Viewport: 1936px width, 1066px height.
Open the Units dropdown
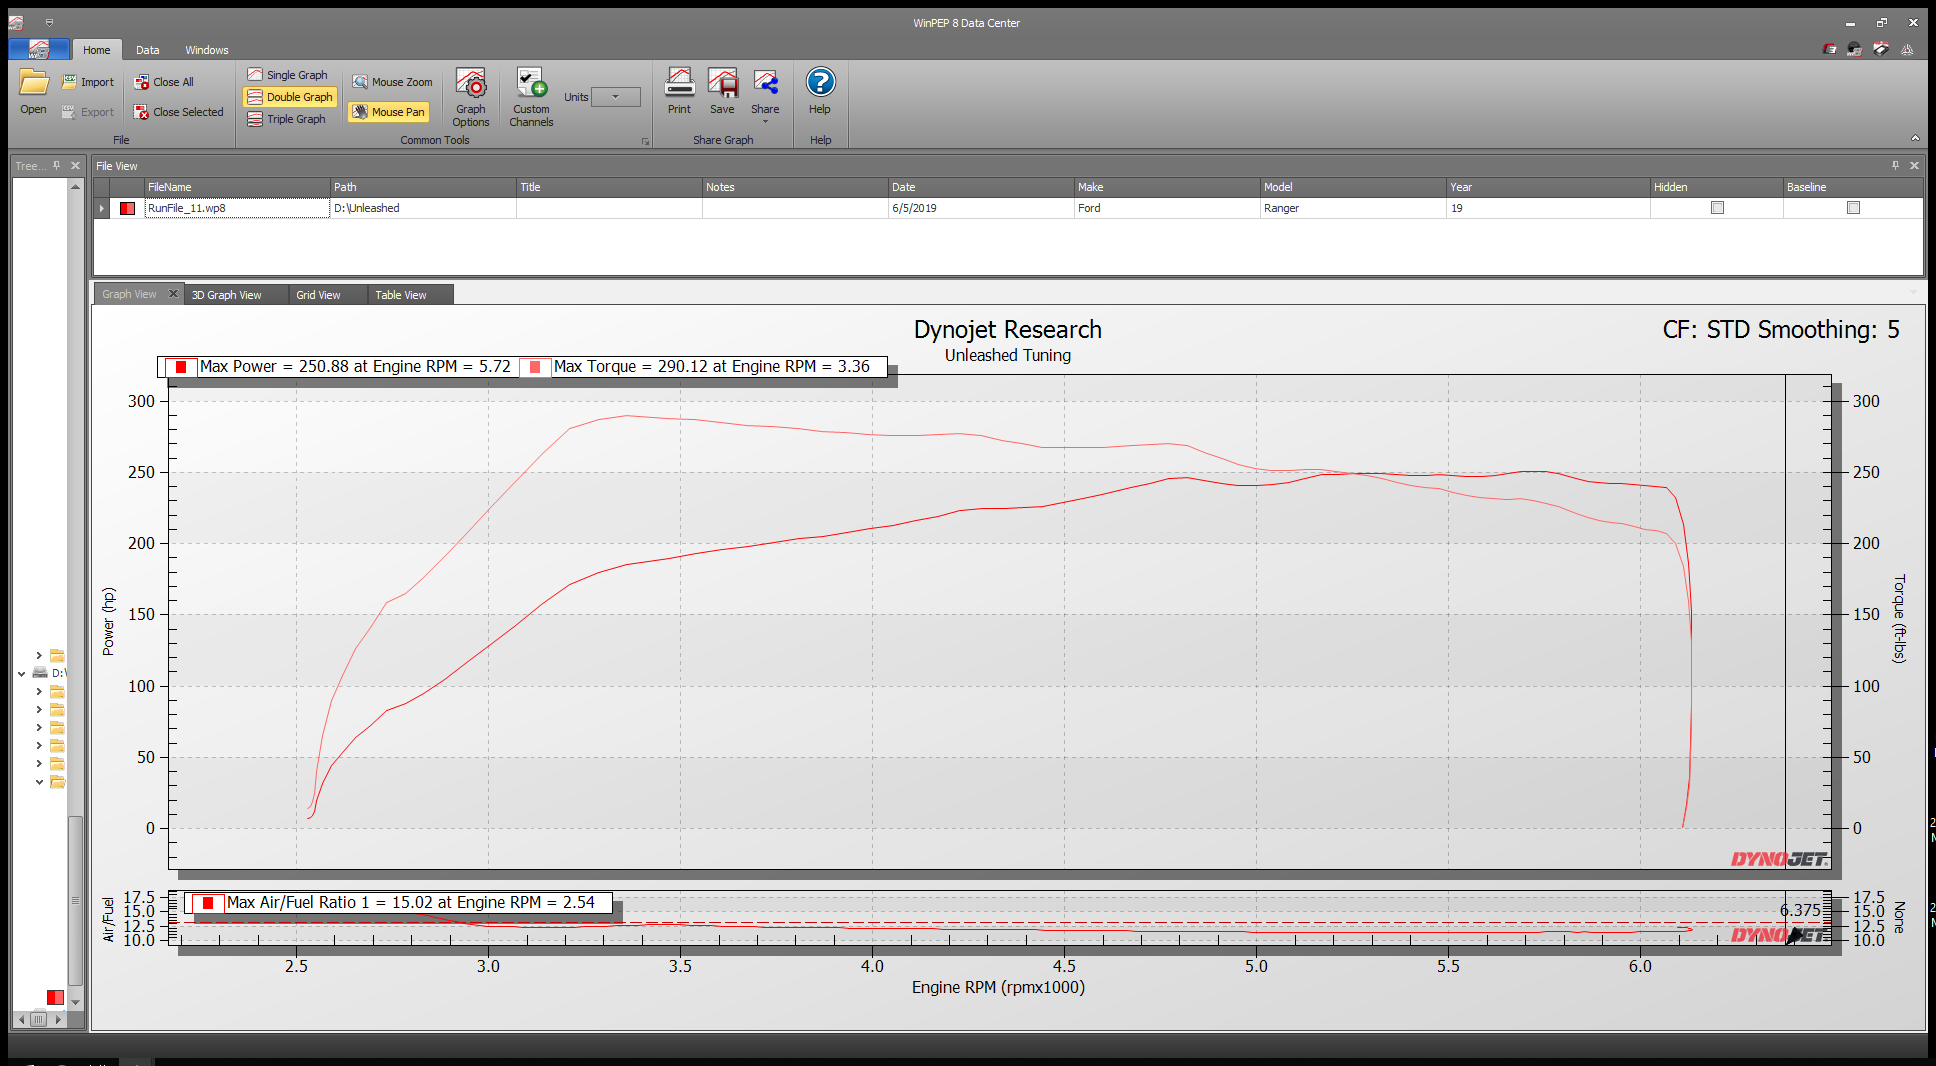coord(616,96)
